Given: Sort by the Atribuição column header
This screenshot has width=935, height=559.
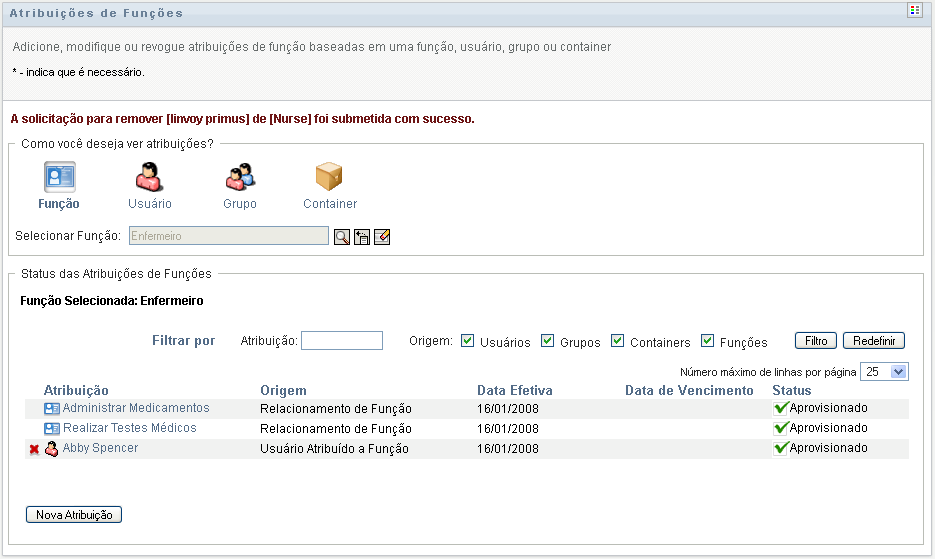Looking at the screenshot, I should click(76, 390).
